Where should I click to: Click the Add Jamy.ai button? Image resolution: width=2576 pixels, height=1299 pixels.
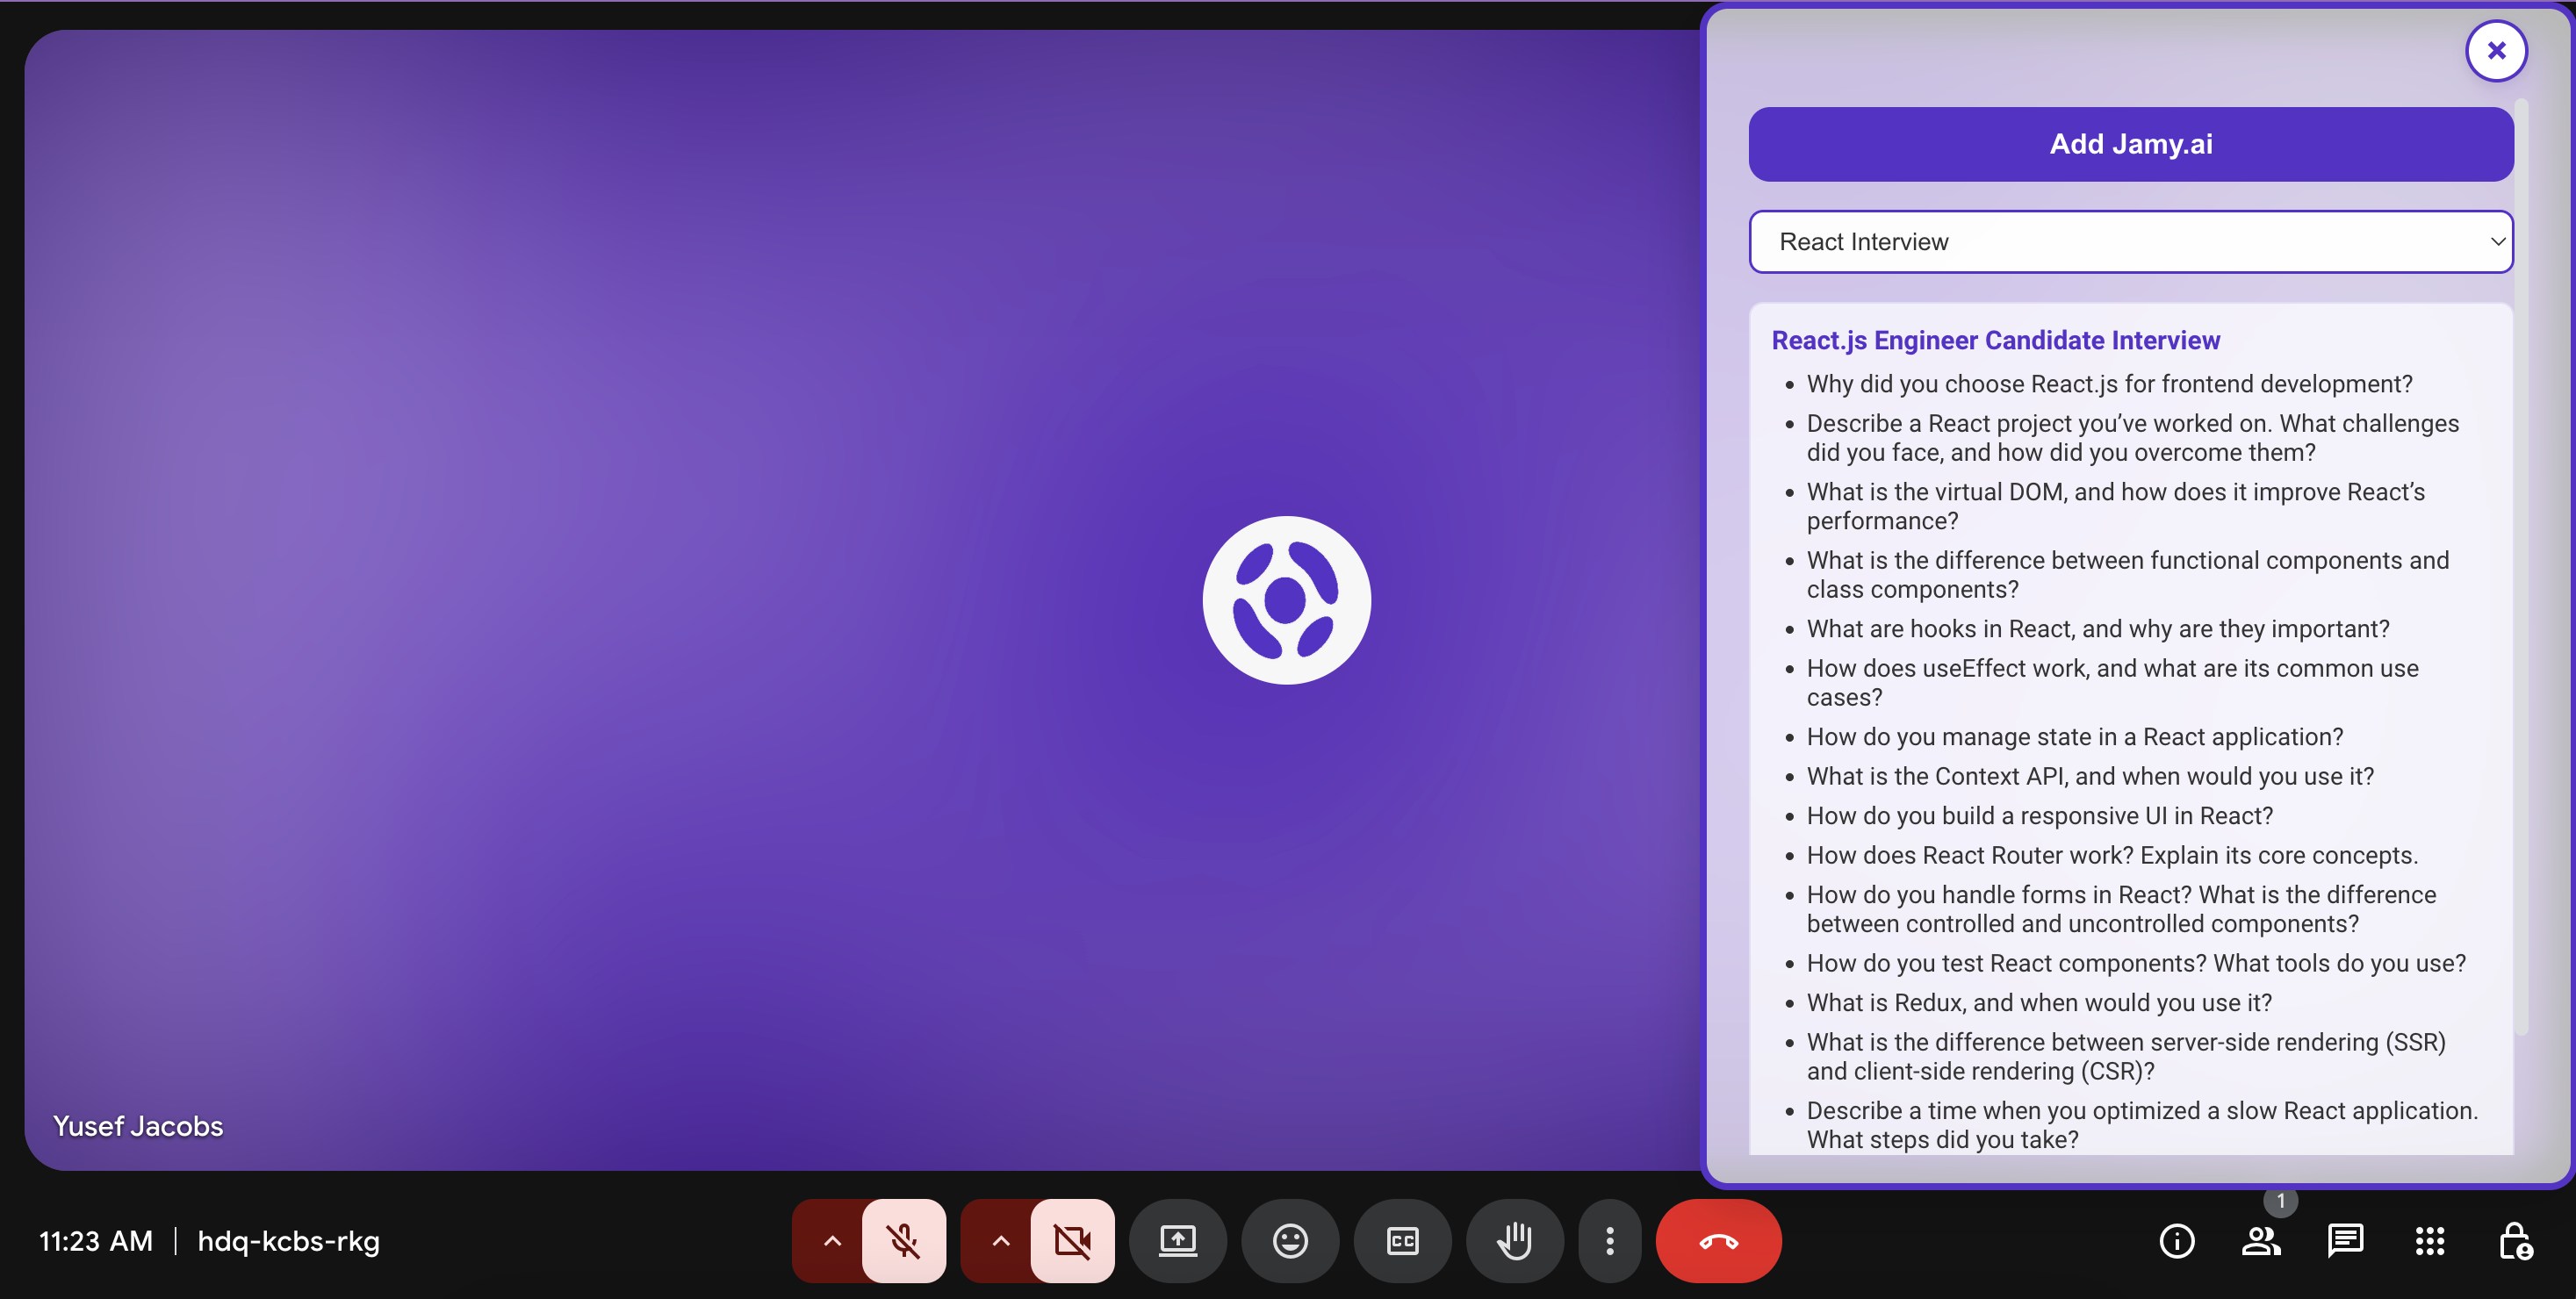[2130, 144]
